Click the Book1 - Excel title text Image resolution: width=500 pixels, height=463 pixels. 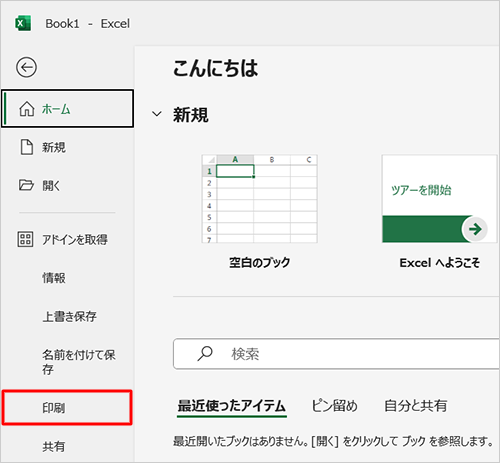[88, 24]
